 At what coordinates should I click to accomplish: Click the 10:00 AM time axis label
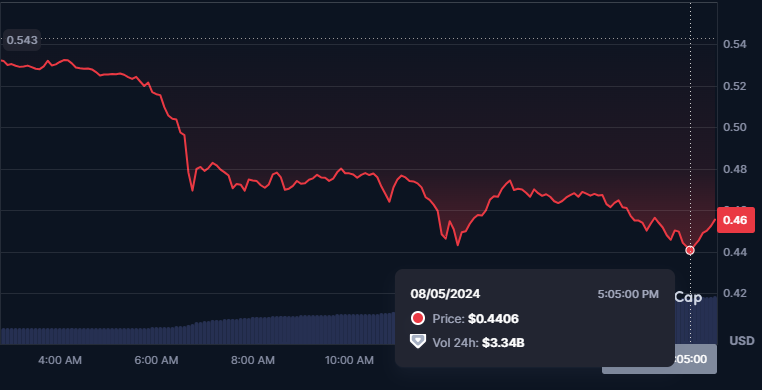click(x=349, y=360)
